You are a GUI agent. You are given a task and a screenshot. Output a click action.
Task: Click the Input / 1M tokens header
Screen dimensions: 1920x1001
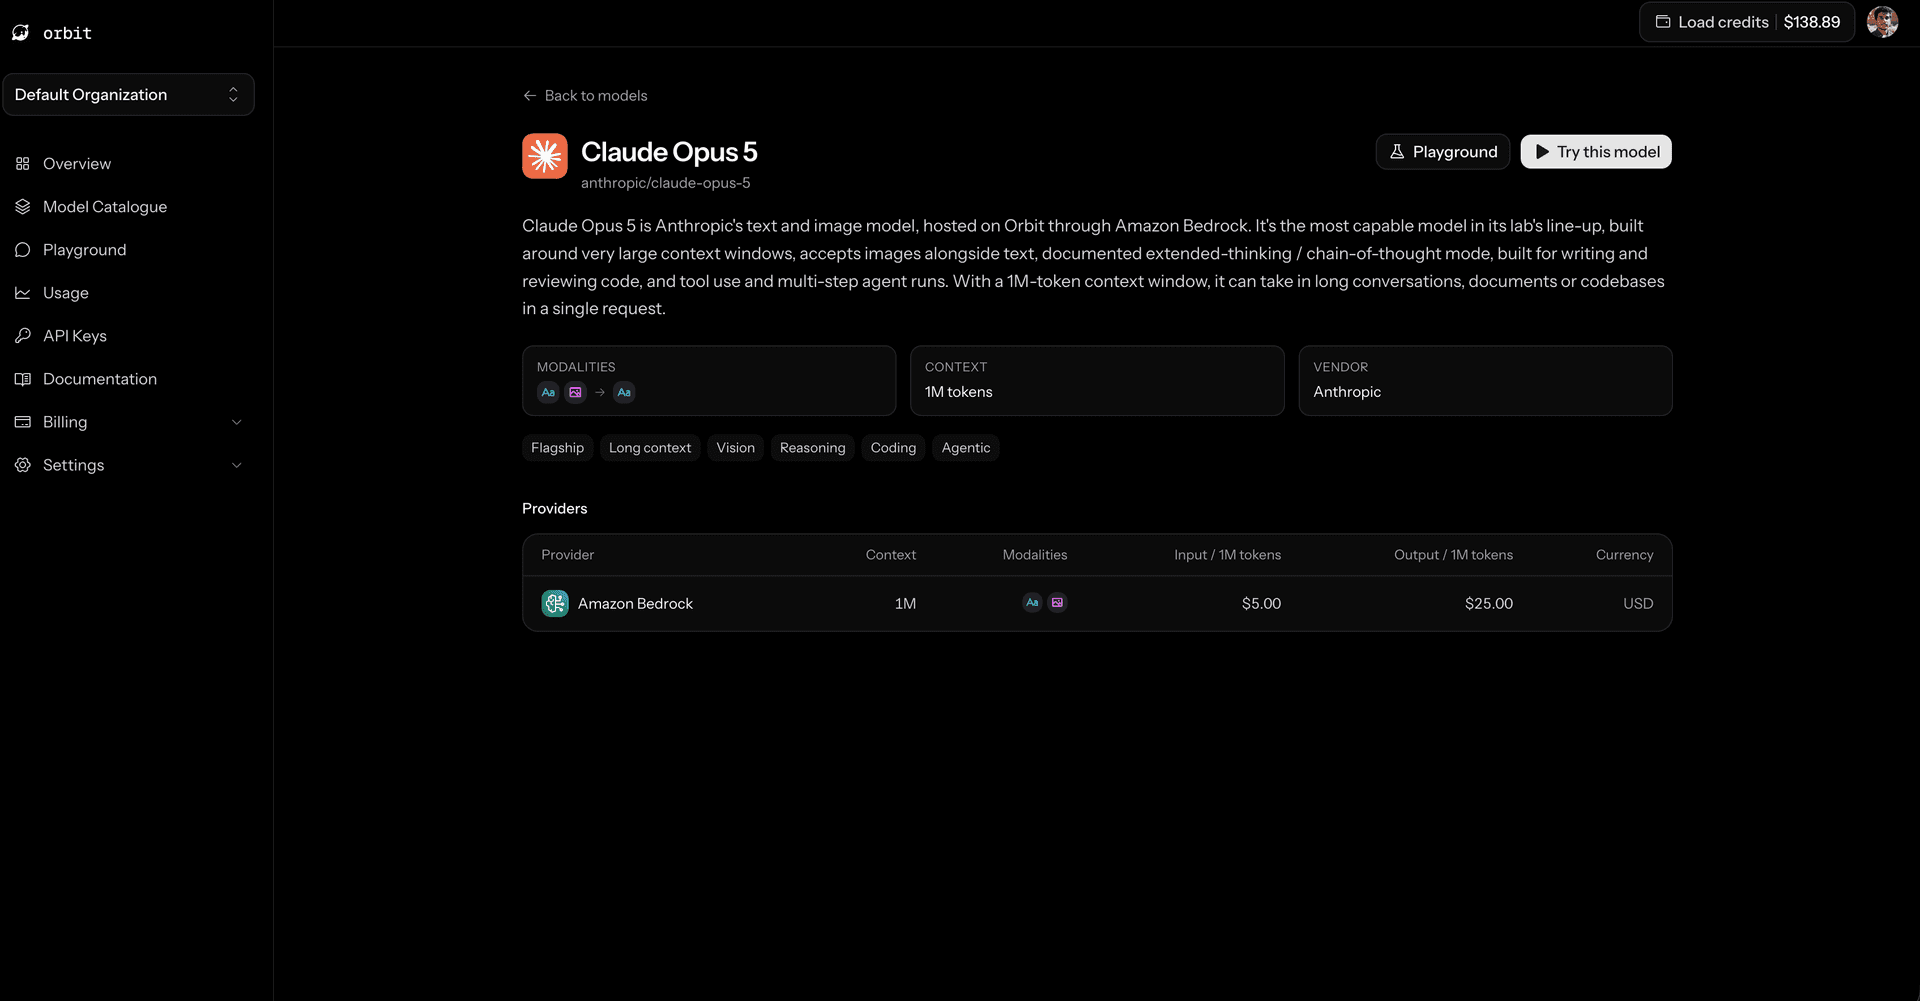tap(1228, 555)
